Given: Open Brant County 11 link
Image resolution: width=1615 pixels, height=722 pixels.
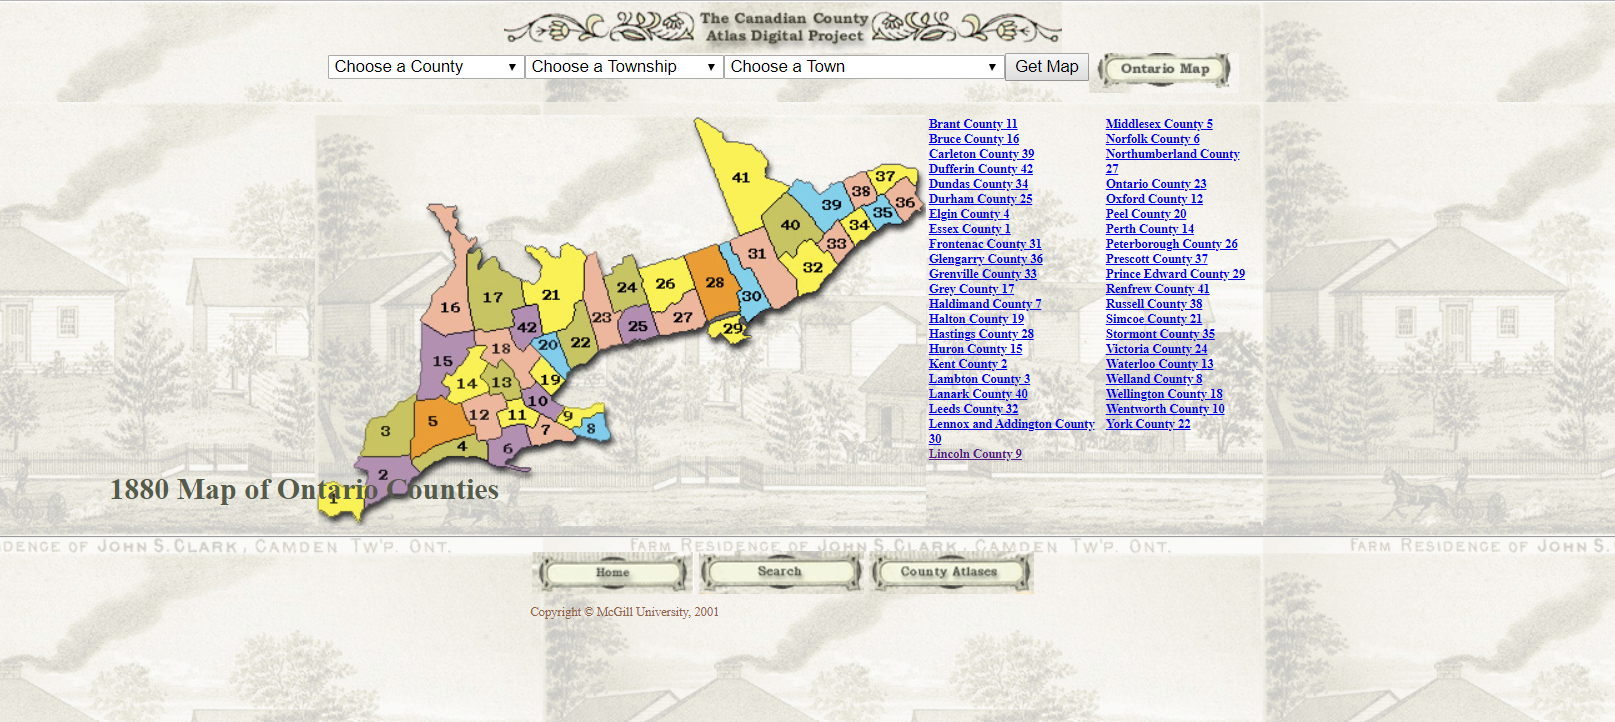Looking at the screenshot, I should coord(973,124).
